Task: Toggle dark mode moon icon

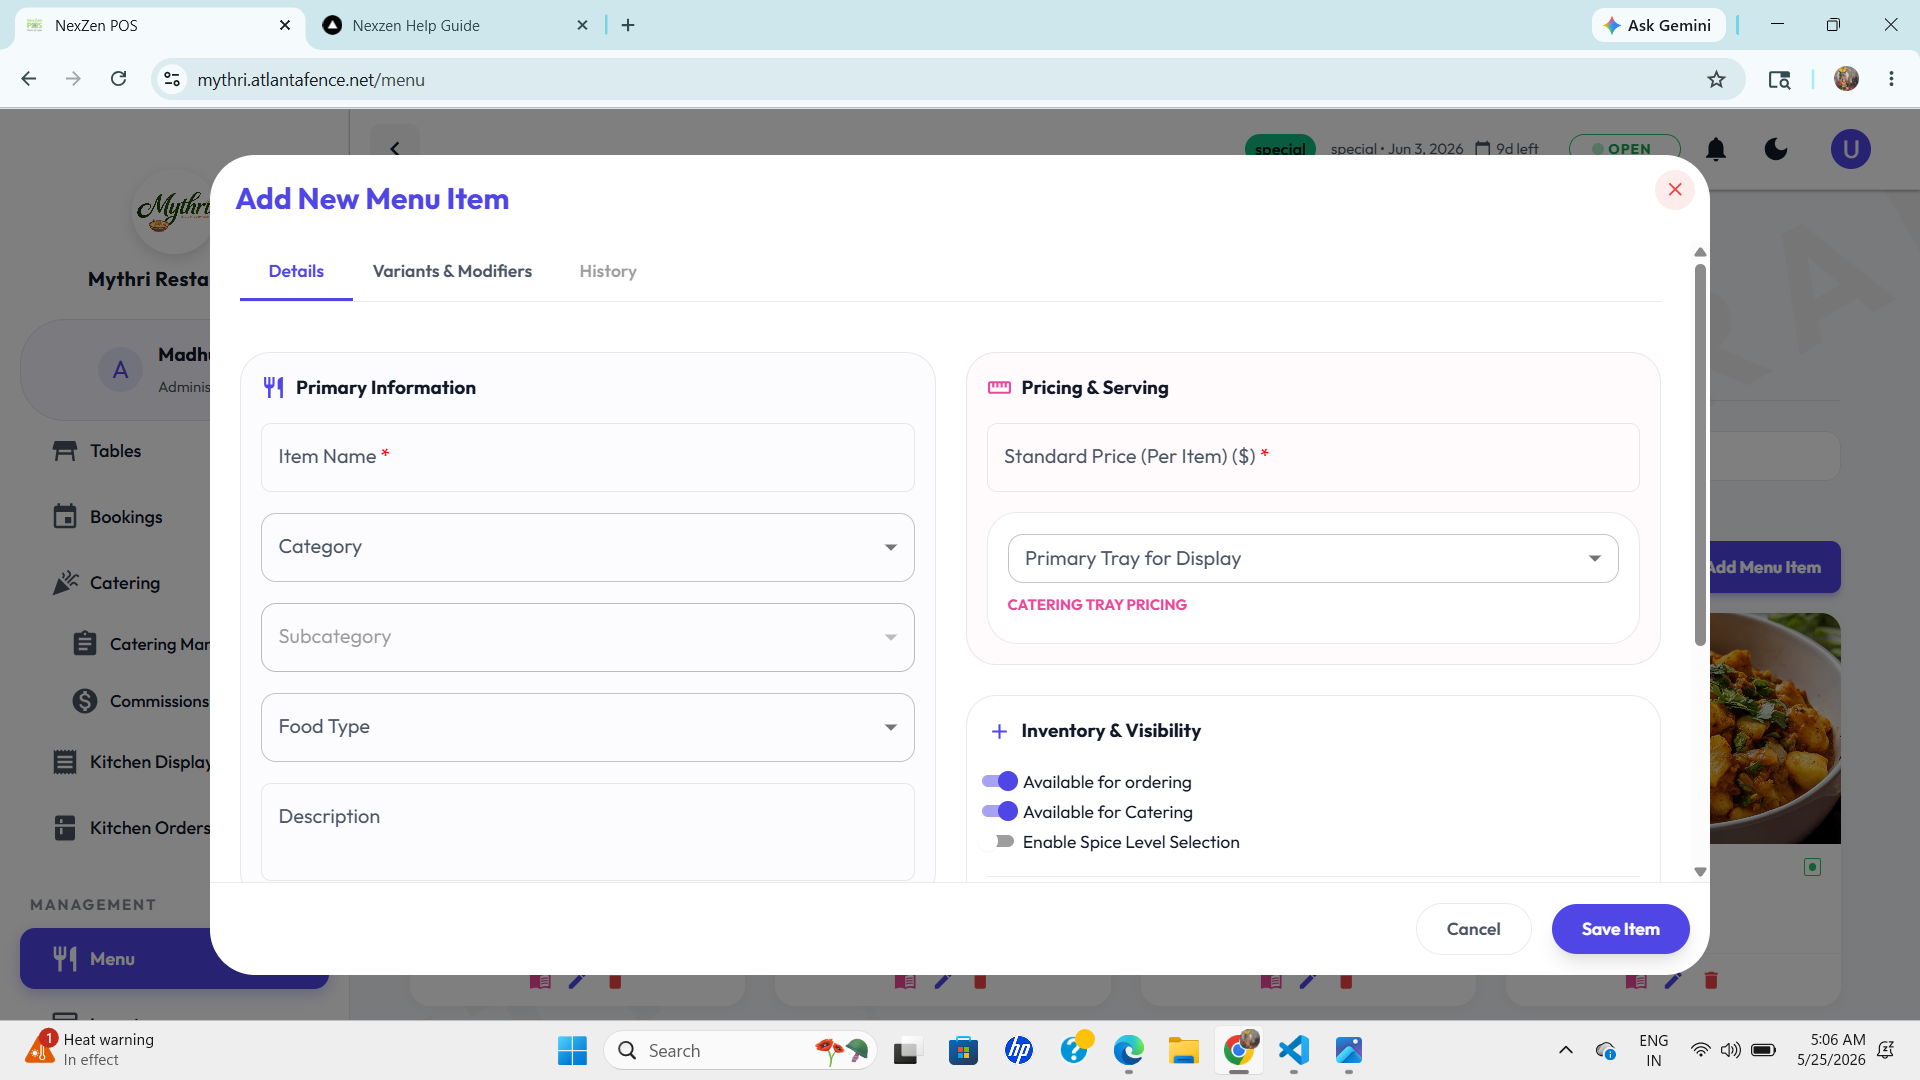Action: tap(1776, 150)
